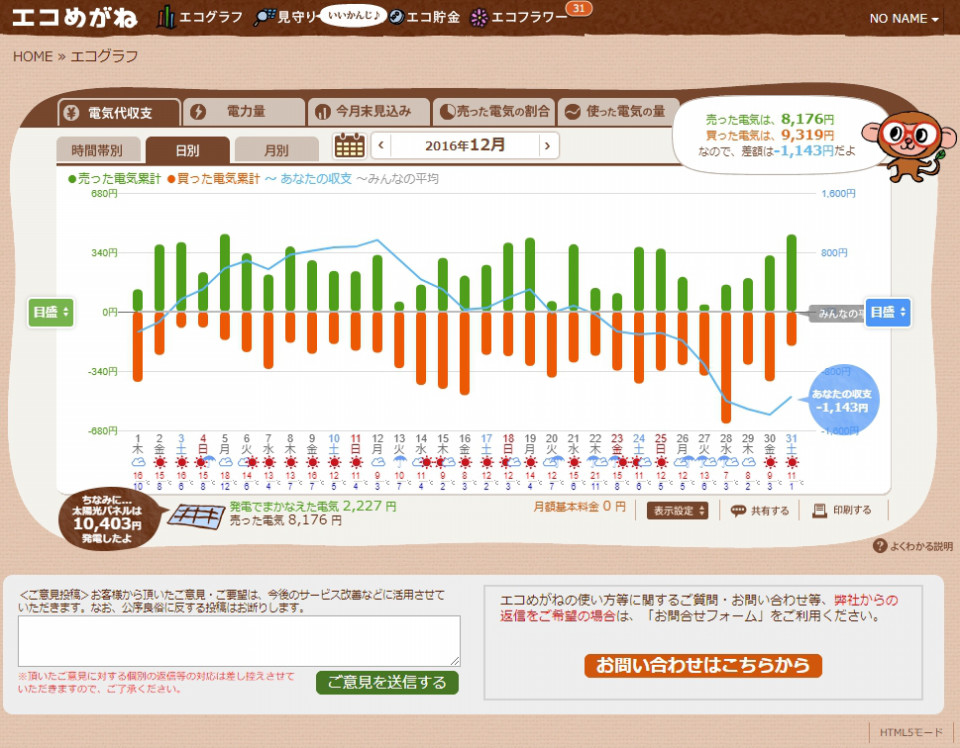Click the みんなの平均 gray marker label

(838, 313)
